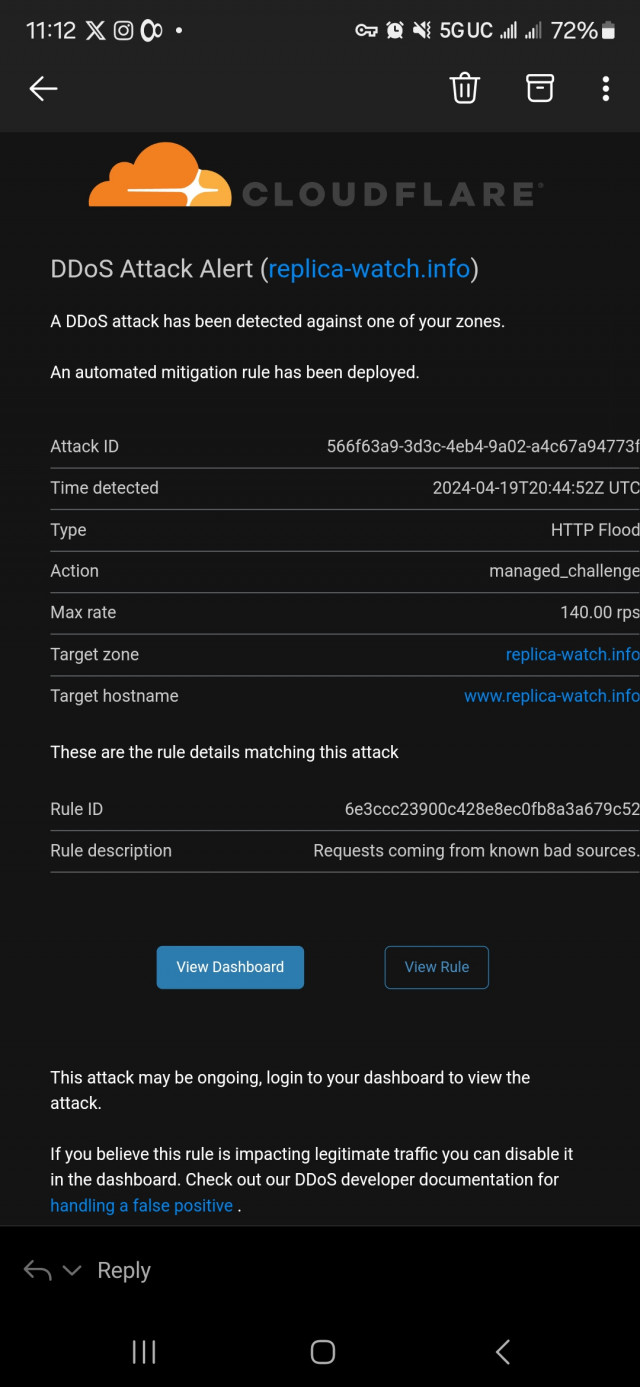
Task: Tap the back arrow icon
Action: [x=43, y=89]
